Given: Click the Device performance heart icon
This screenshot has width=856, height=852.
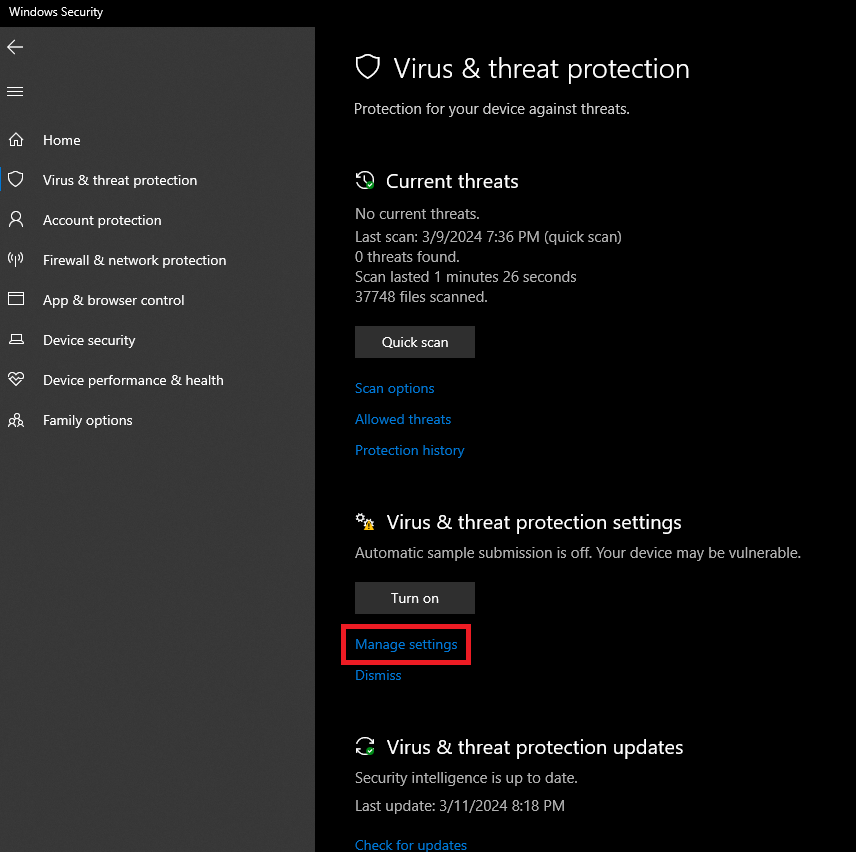Looking at the screenshot, I should pyautogui.click(x=16, y=380).
